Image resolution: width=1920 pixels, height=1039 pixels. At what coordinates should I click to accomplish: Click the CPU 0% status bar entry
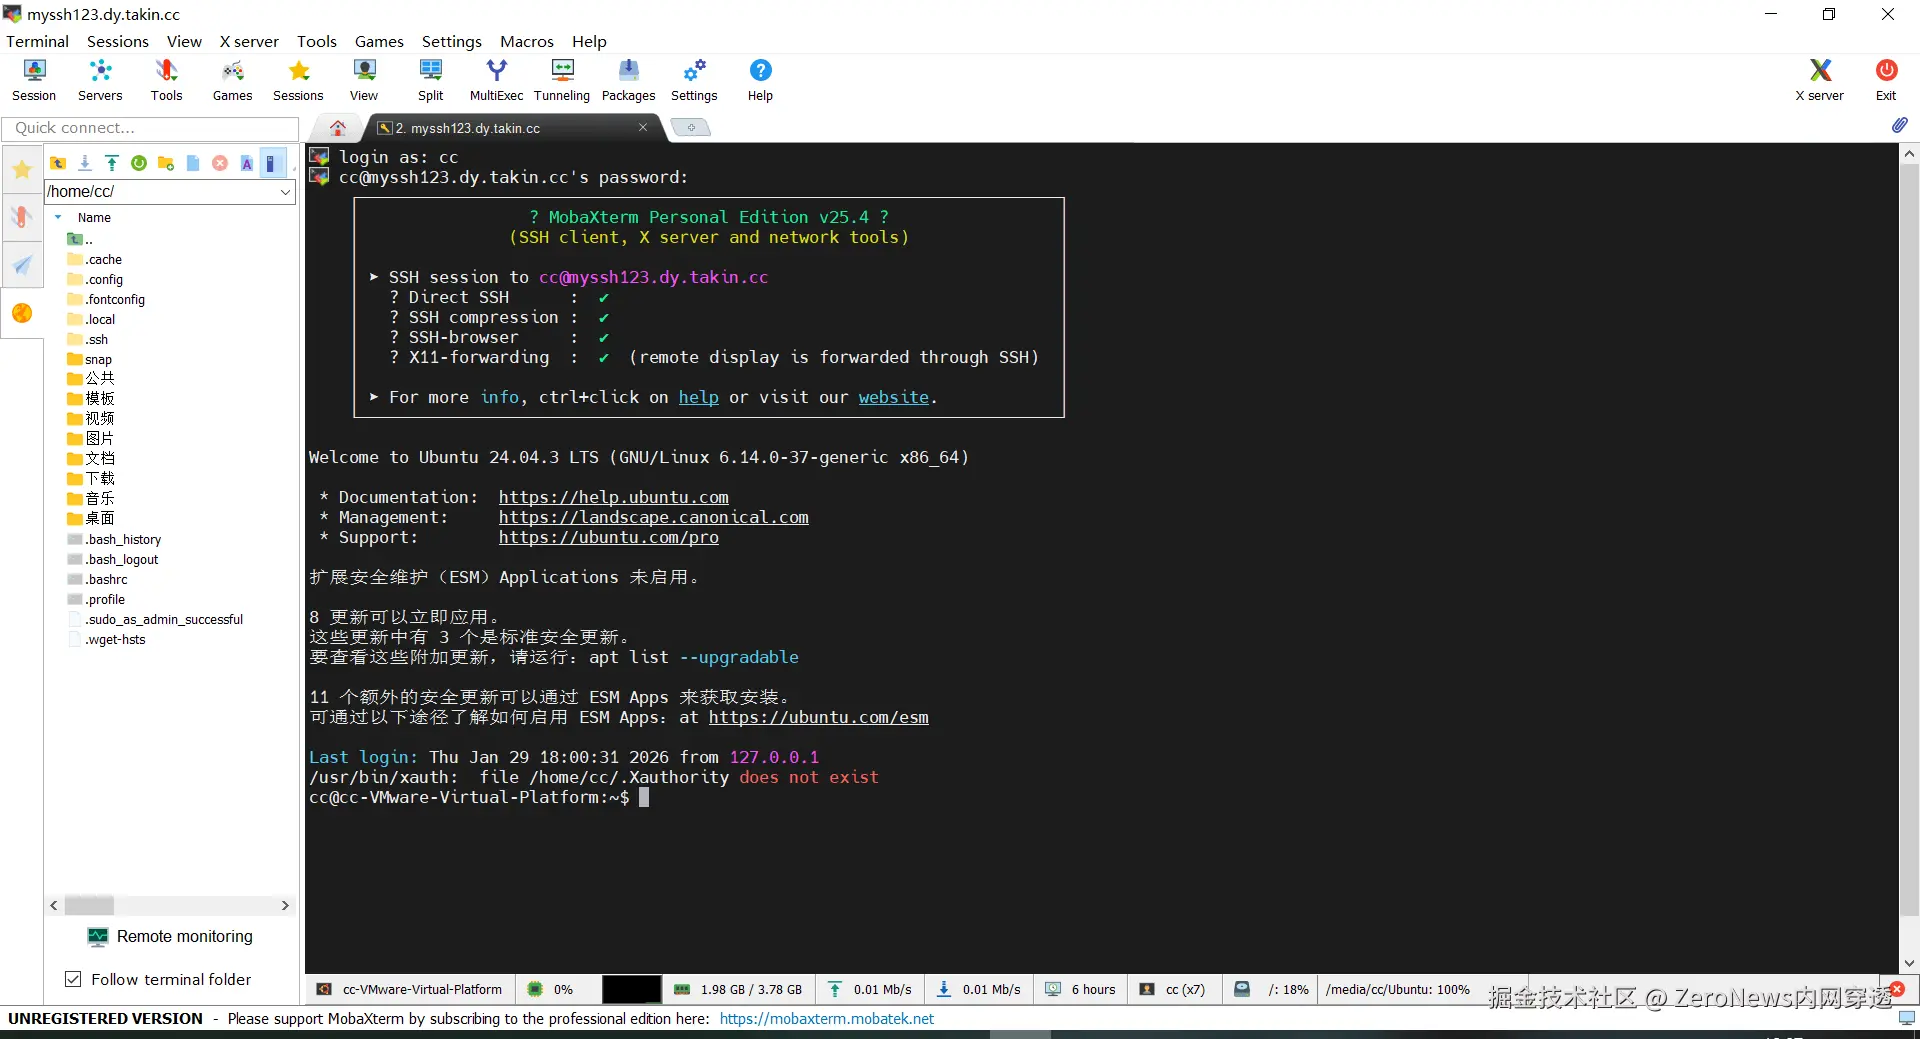pyautogui.click(x=552, y=989)
